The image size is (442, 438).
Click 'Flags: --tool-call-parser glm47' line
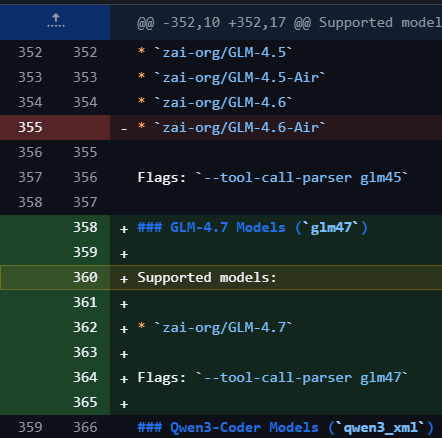click(273, 377)
